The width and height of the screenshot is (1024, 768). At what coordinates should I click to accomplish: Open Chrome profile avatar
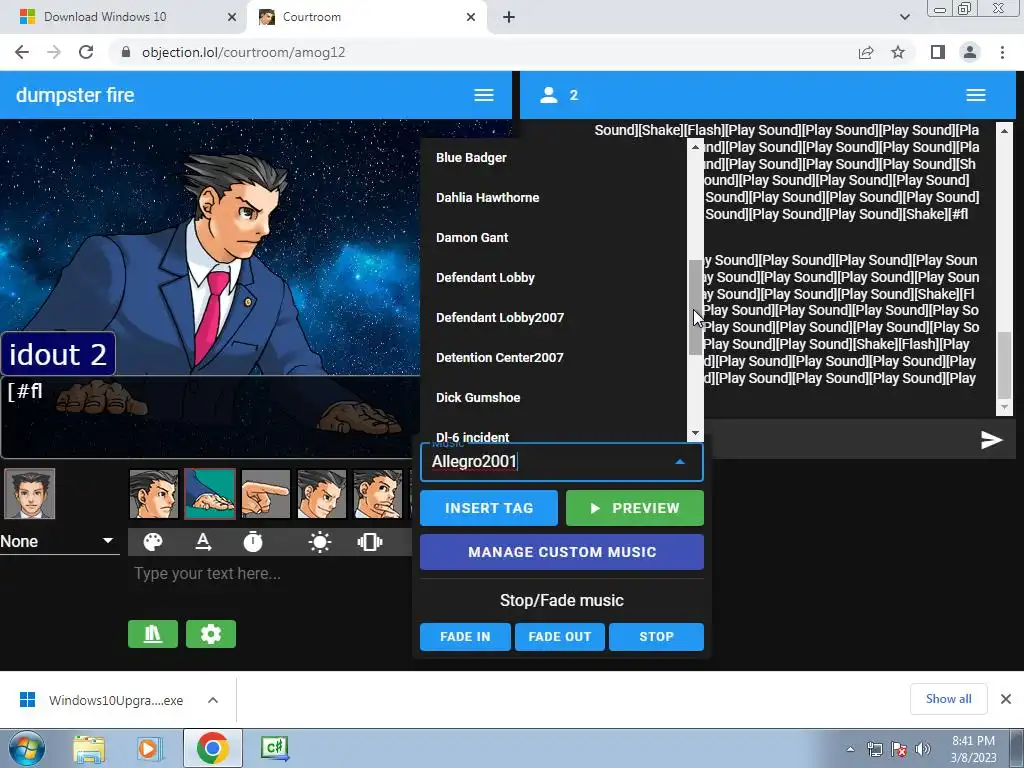point(970,52)
